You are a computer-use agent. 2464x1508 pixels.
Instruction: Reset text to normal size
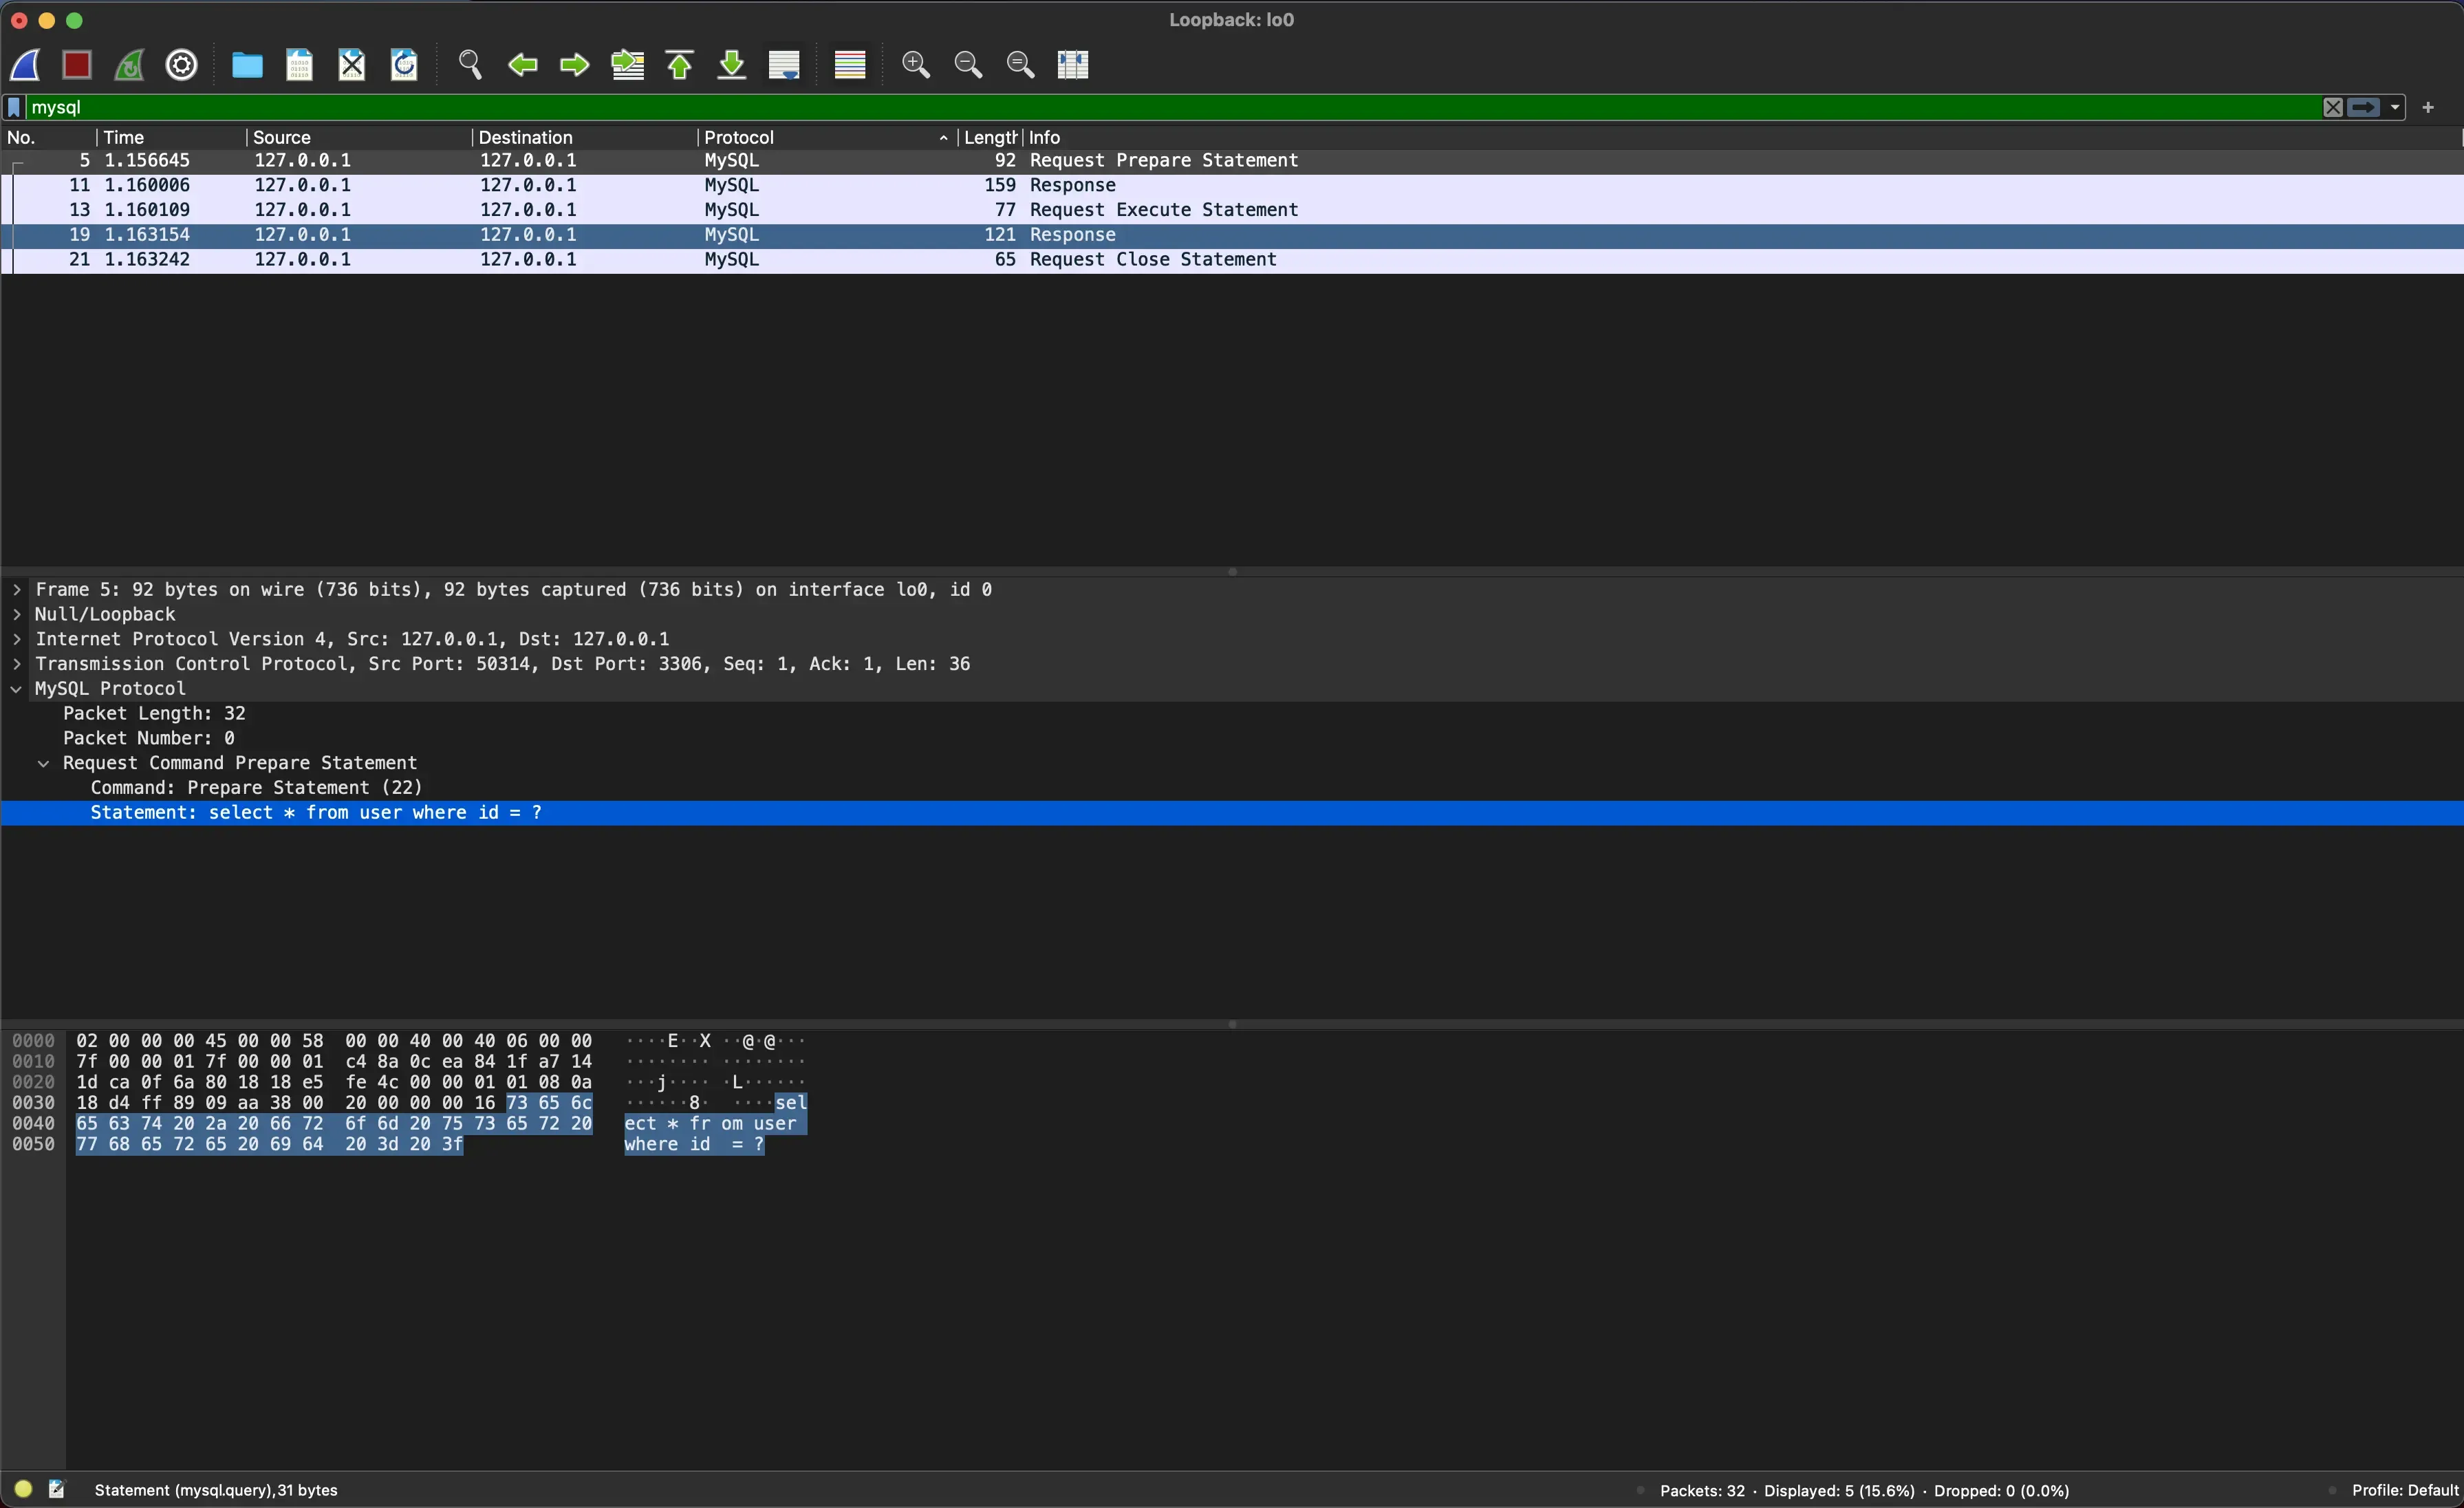[x=1020, y=65]
